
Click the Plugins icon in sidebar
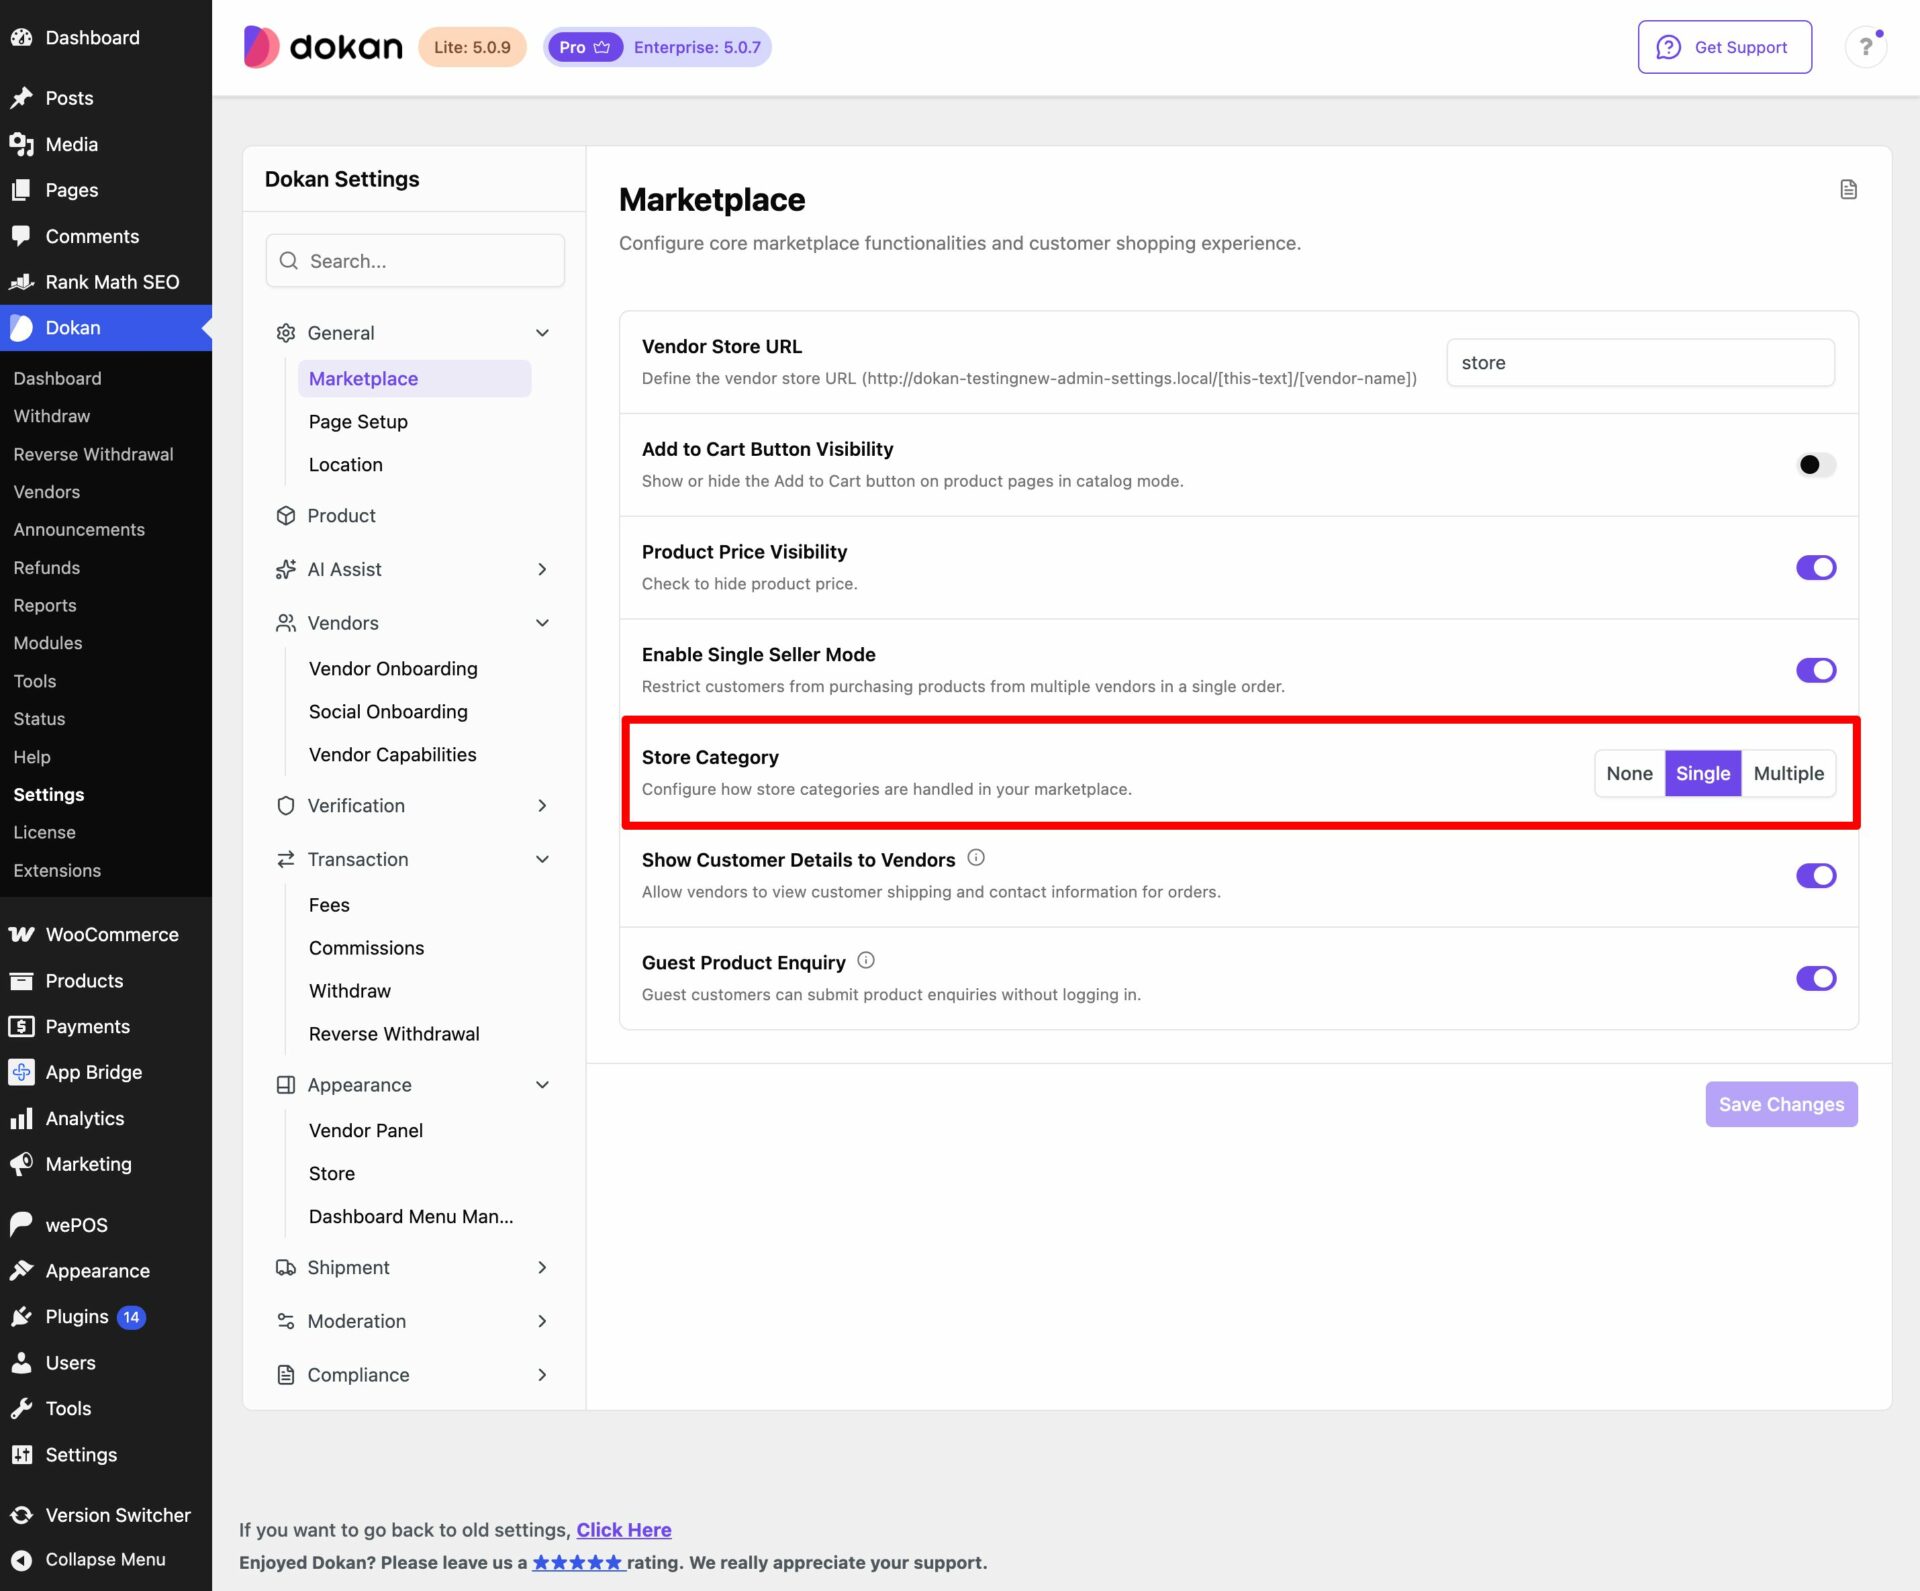click(x=21, y=1317)
